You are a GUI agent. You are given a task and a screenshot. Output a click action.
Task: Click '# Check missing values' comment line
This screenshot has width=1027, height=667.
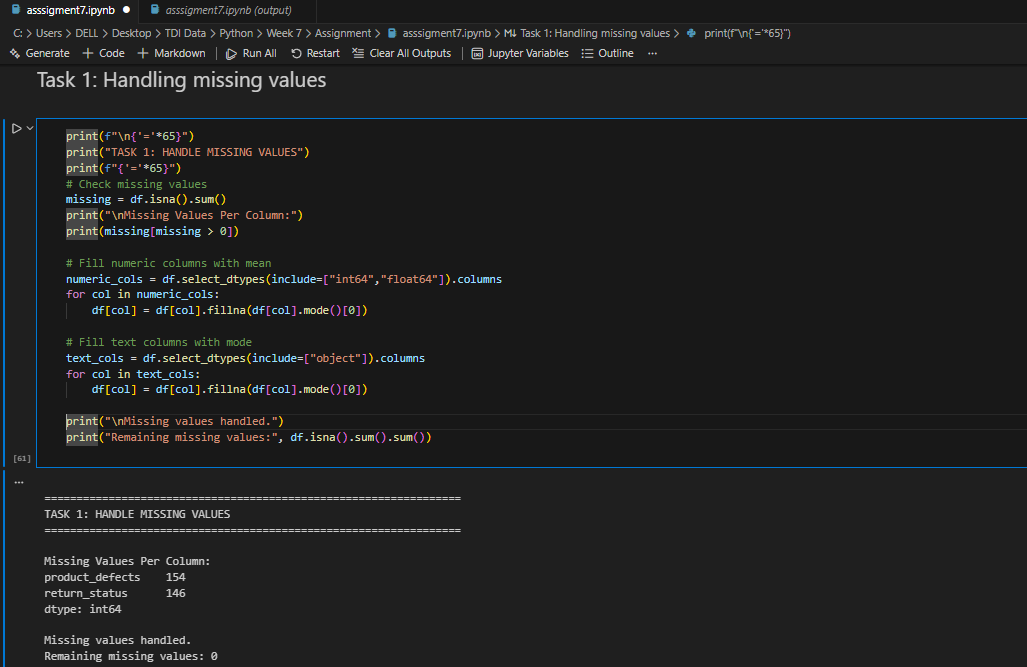[x=136, y=184]
